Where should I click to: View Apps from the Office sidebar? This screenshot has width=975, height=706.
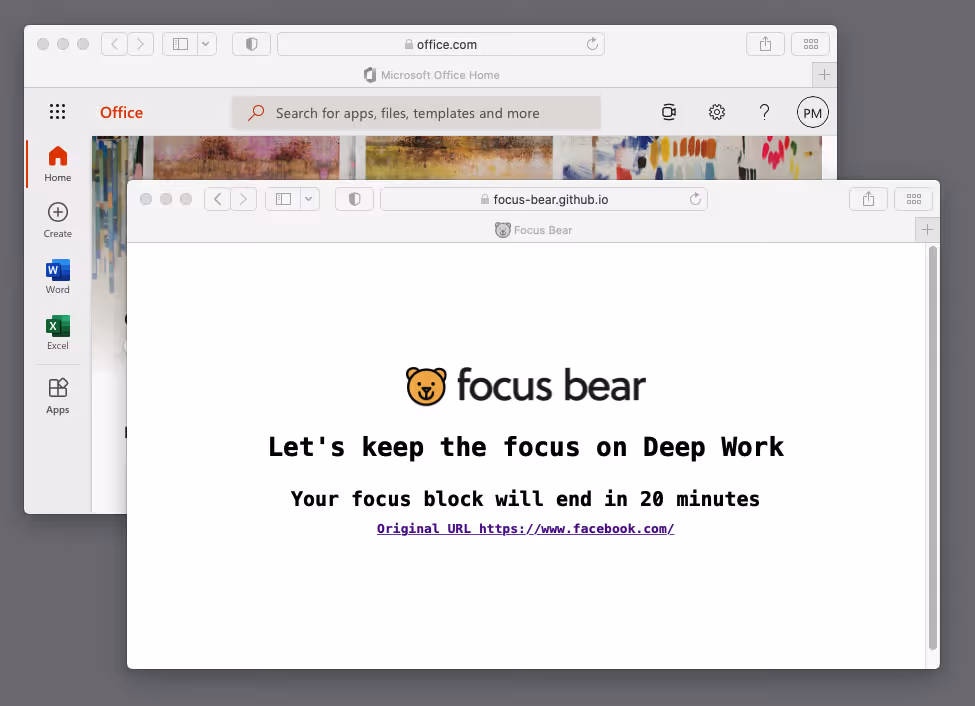57,392
